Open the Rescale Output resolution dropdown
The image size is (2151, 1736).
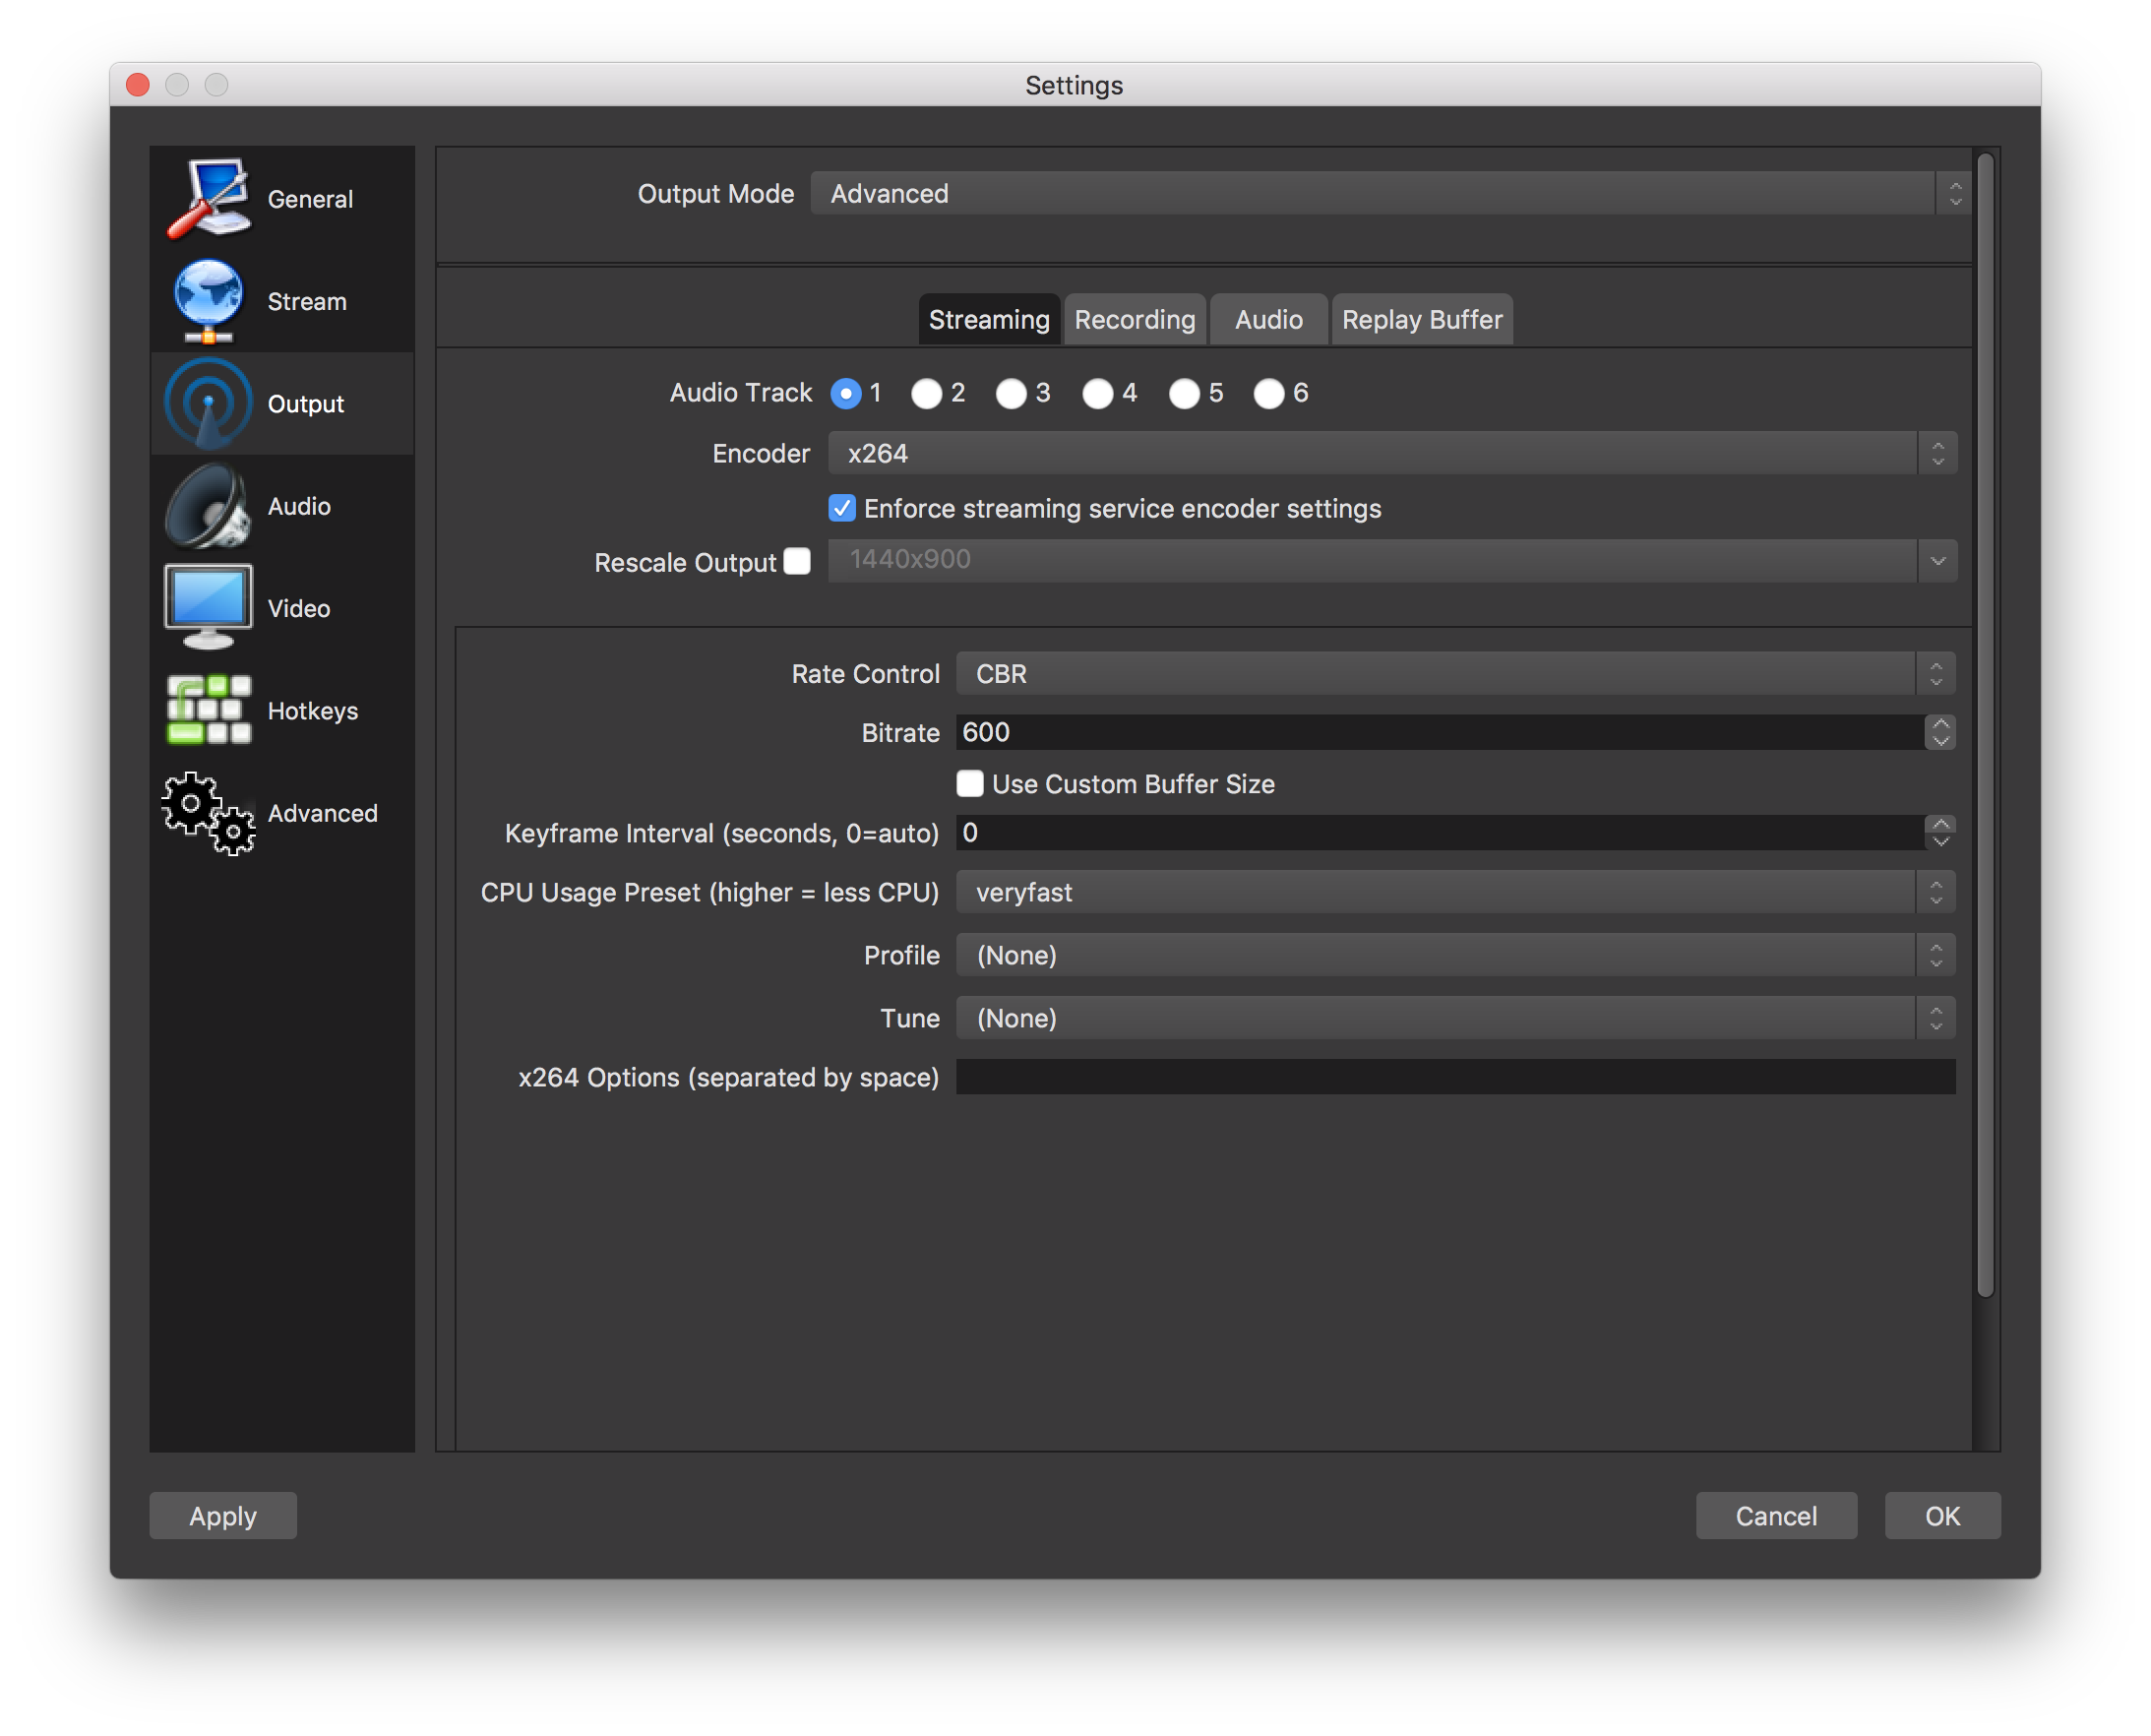pyautogui.click(x=1392, y=560)
